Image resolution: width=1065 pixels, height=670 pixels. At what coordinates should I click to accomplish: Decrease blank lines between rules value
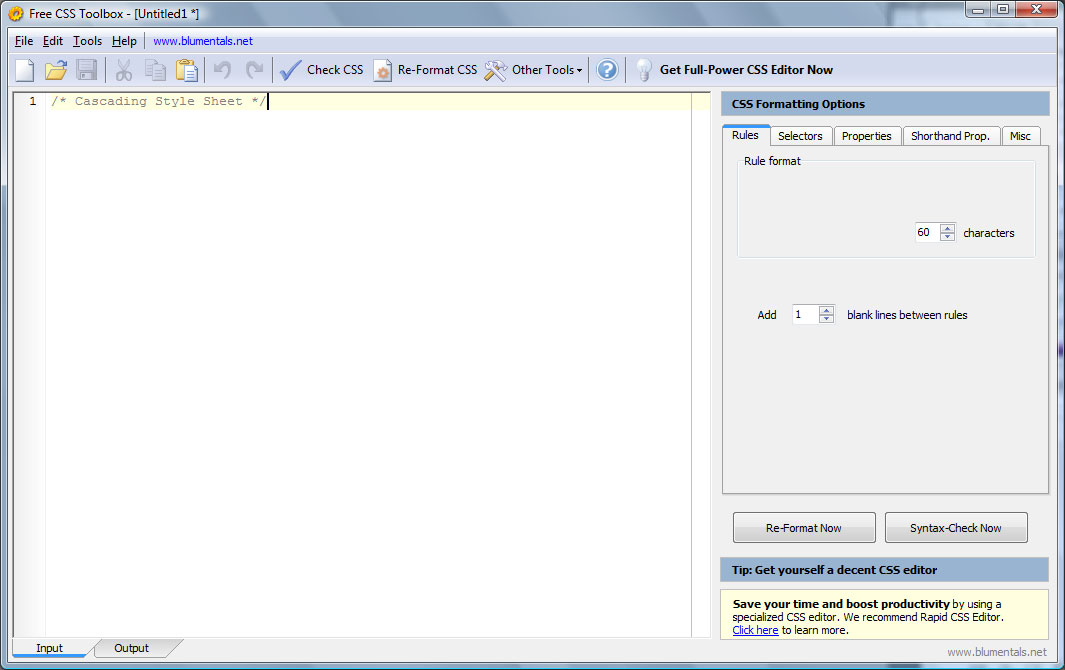(826, 319)
